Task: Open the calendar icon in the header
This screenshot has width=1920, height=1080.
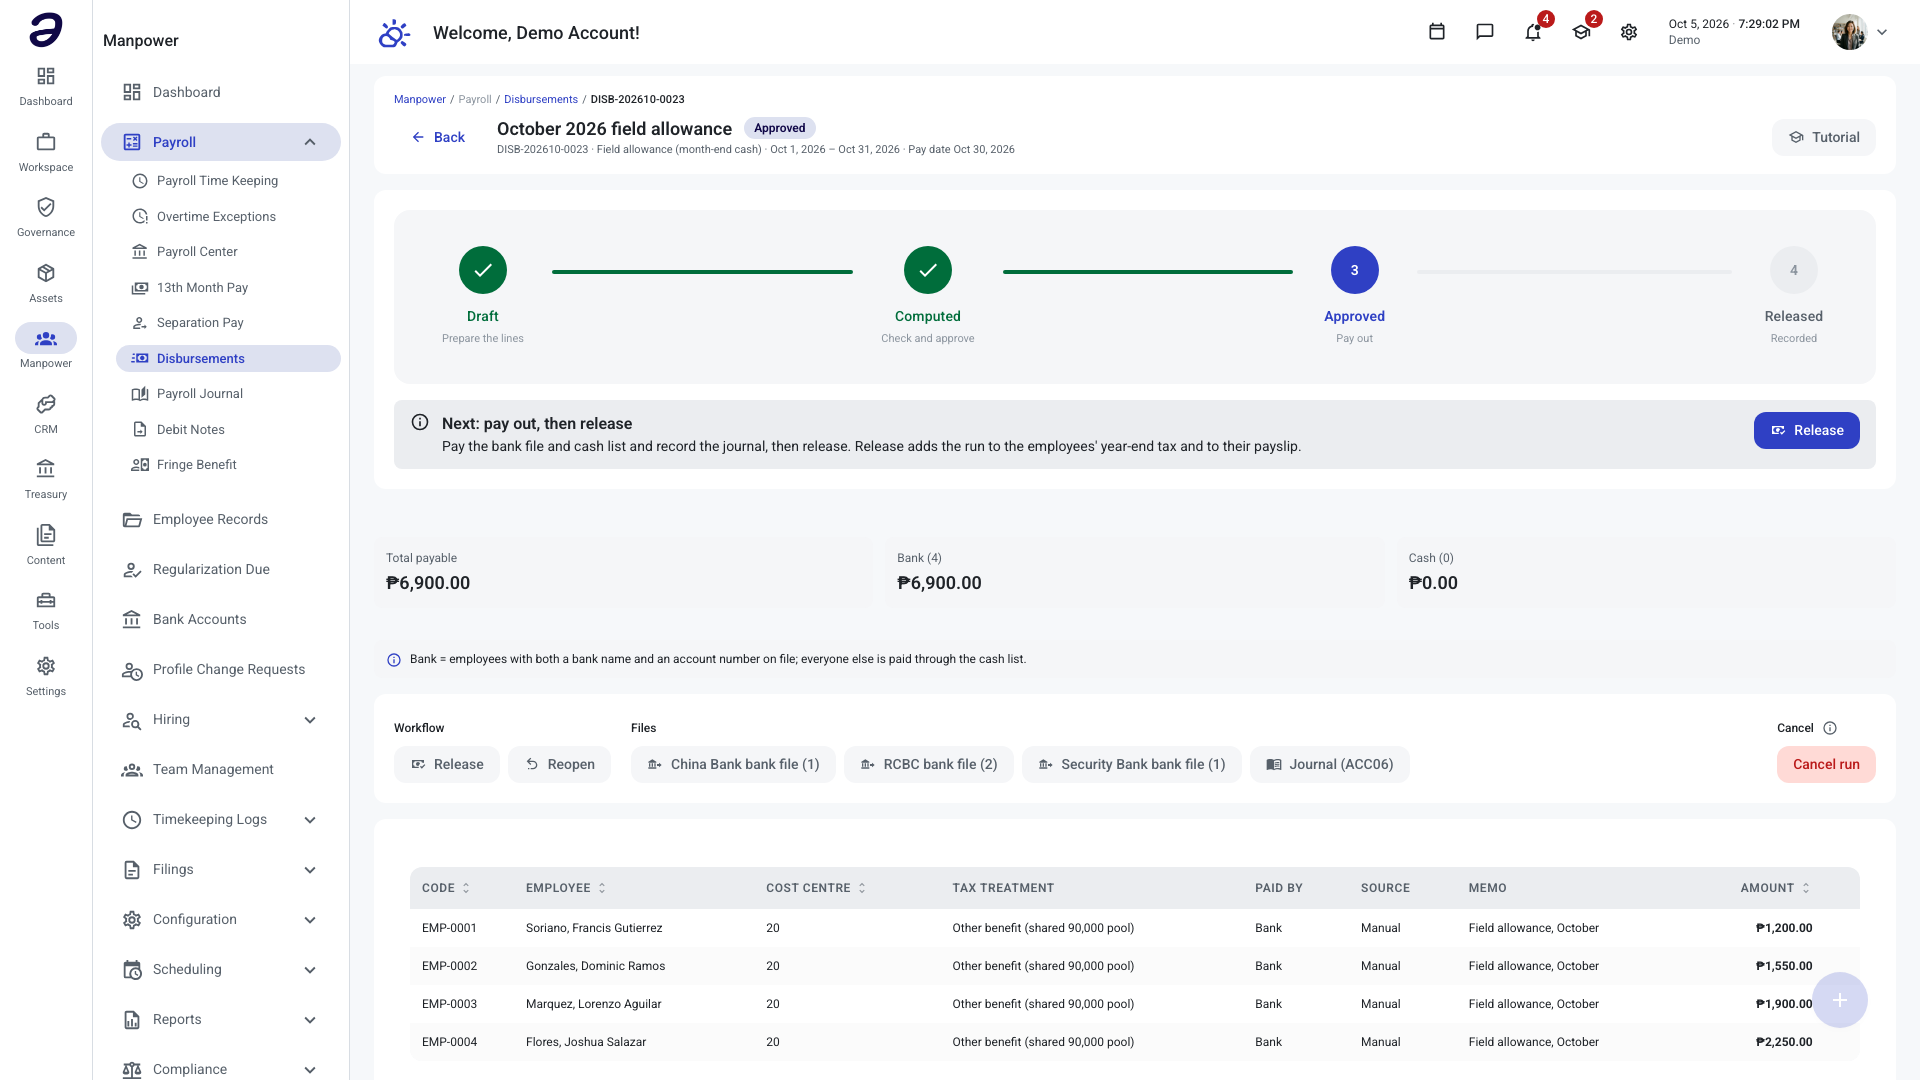Action: [1437, 32]
